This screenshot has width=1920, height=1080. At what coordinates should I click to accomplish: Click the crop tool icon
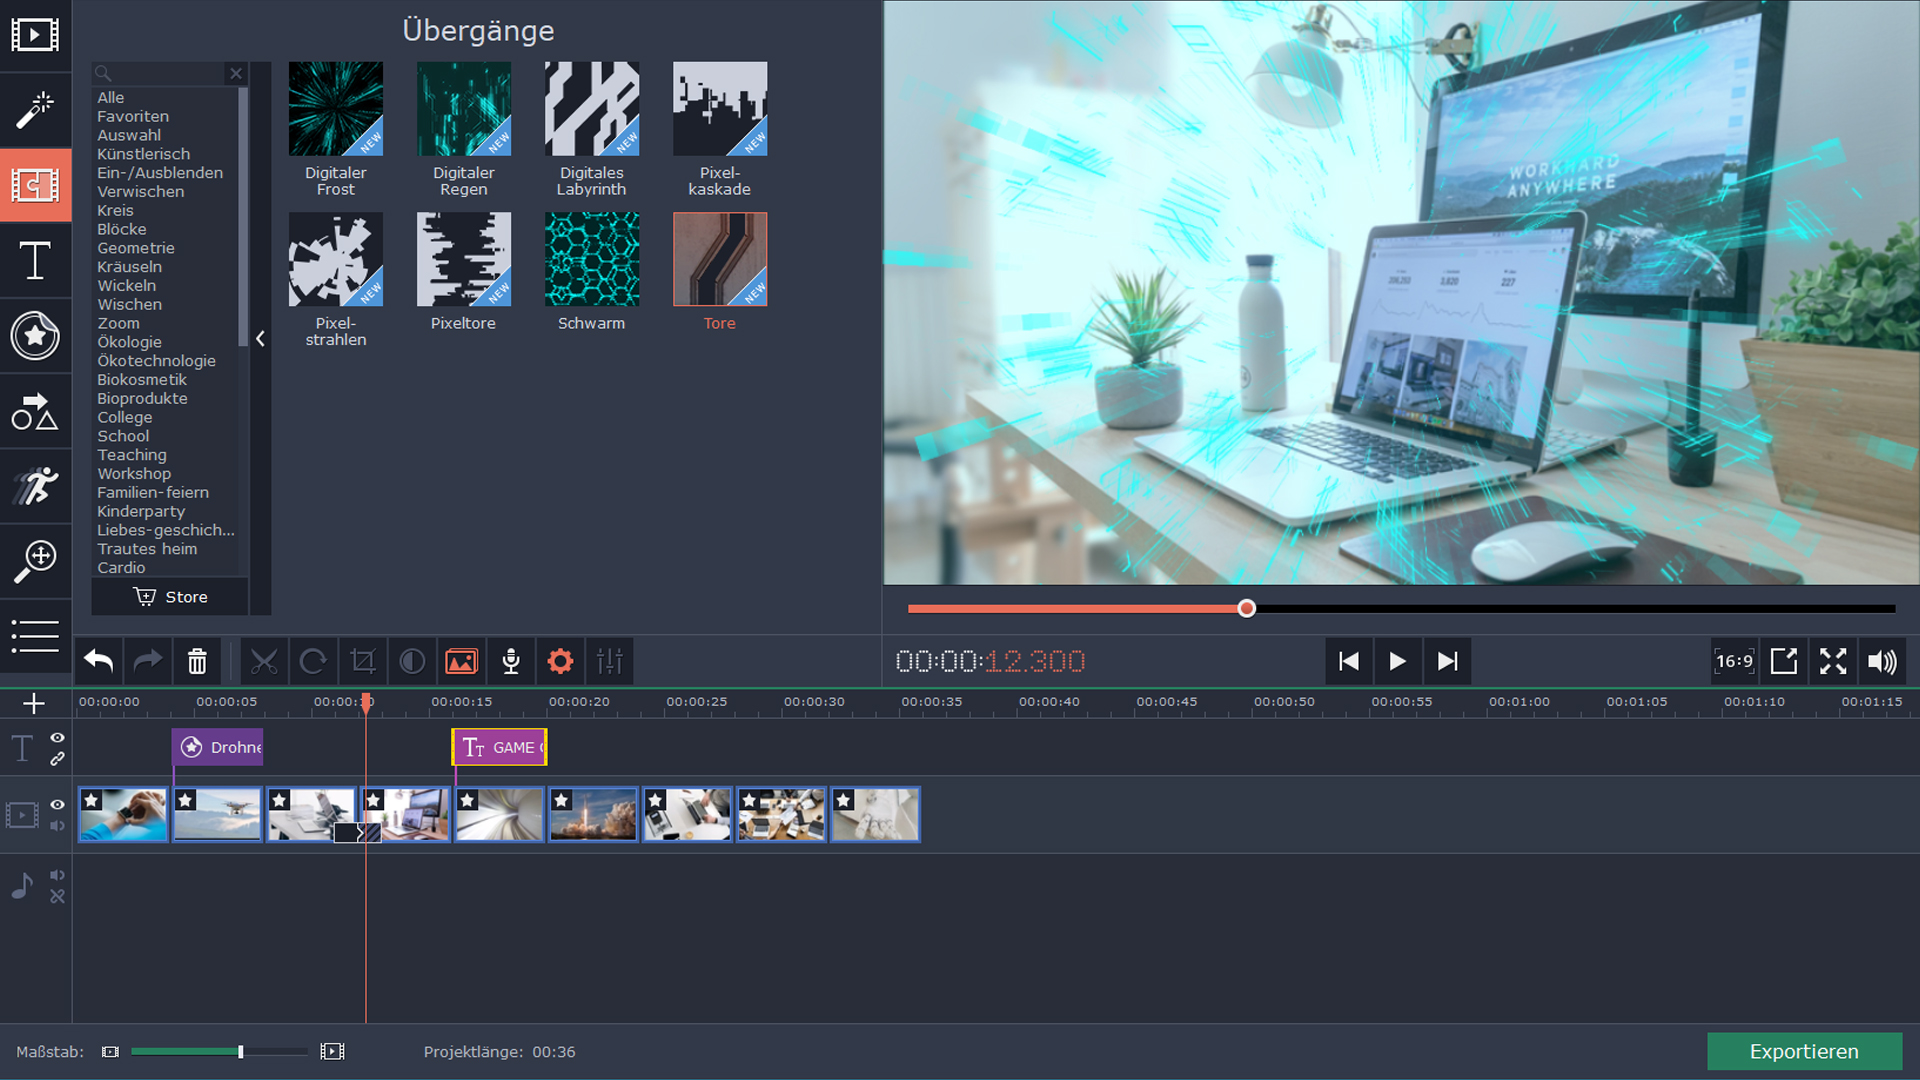[363, 661]
